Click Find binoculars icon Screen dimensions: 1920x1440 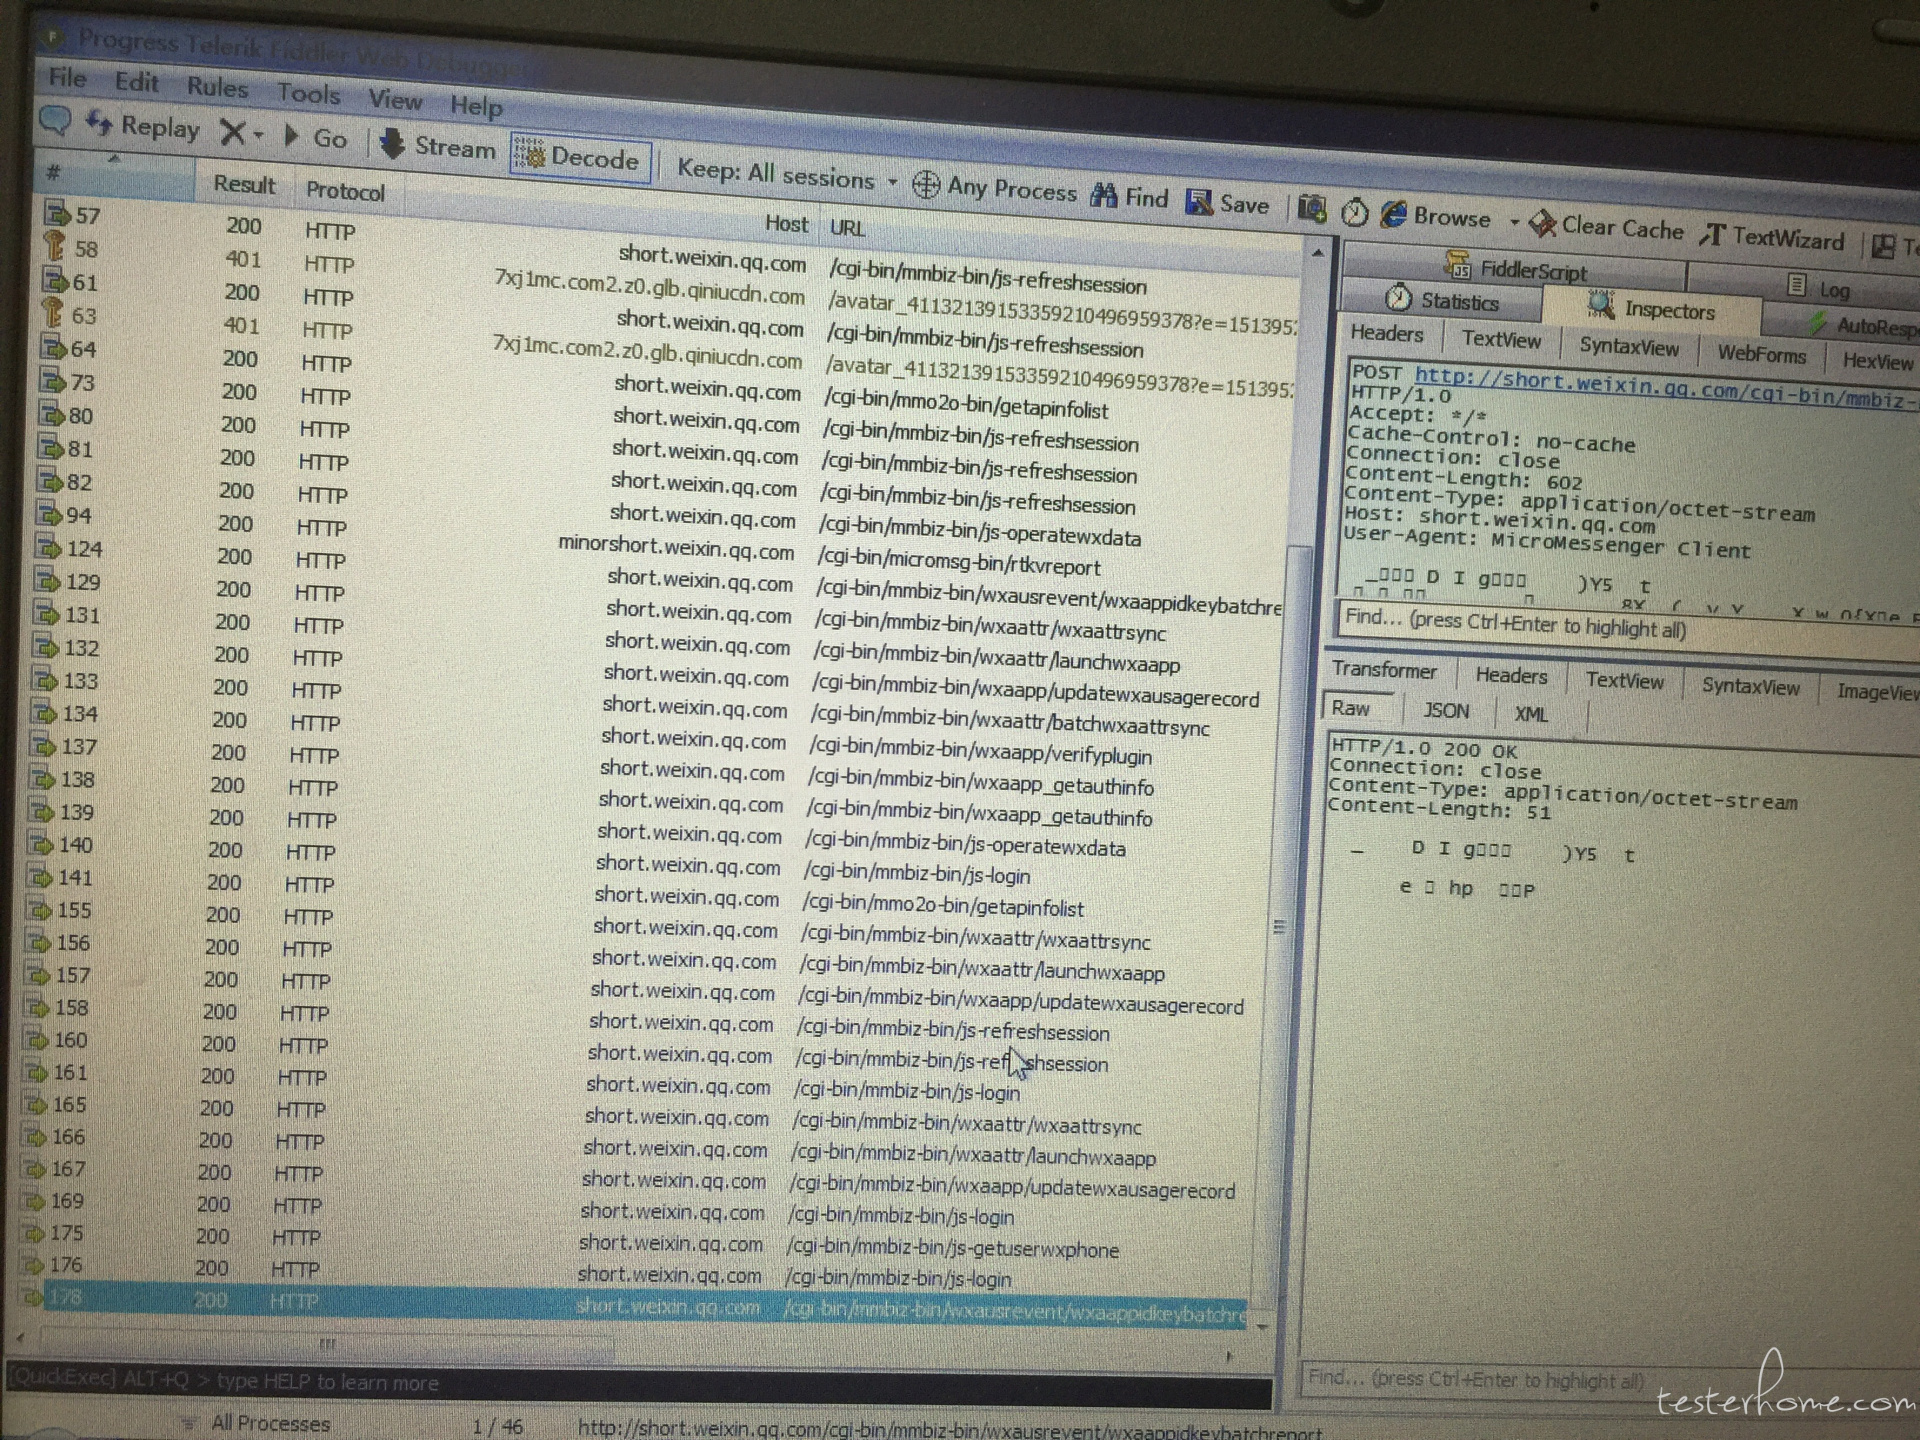tap(1104, 195)
